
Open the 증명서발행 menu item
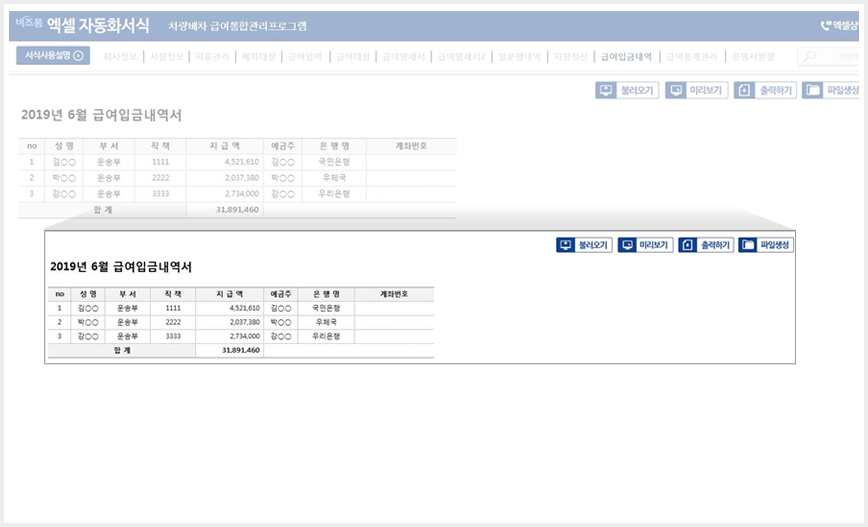(x=753, y=56)
